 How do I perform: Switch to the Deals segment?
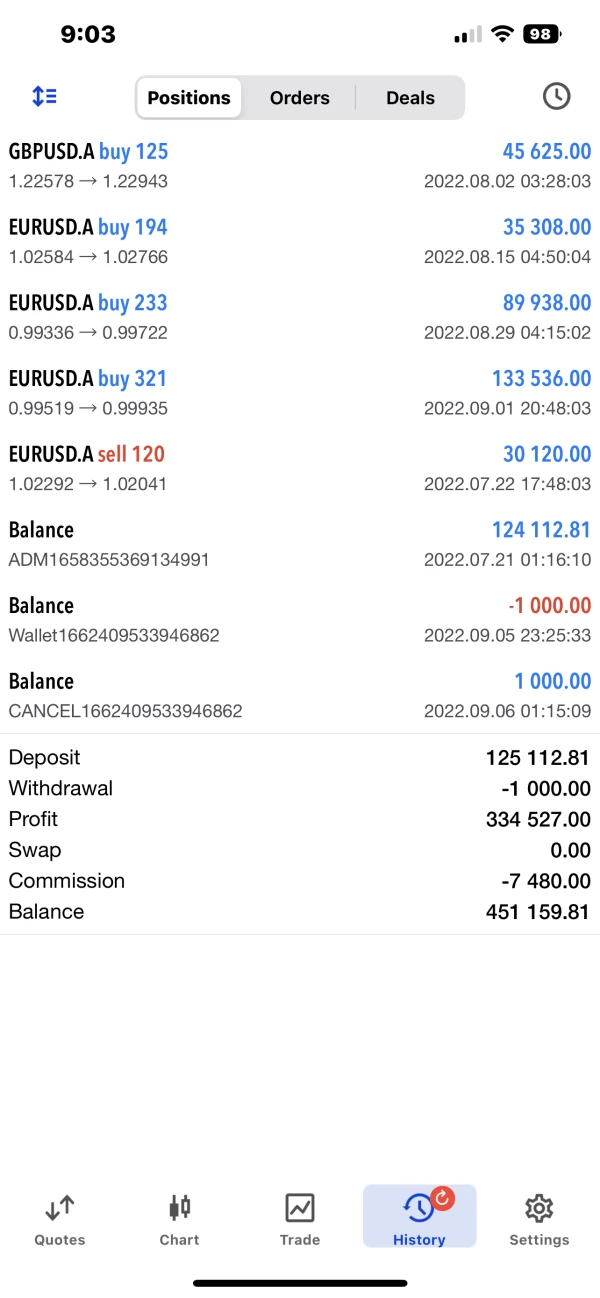point(410,98)
